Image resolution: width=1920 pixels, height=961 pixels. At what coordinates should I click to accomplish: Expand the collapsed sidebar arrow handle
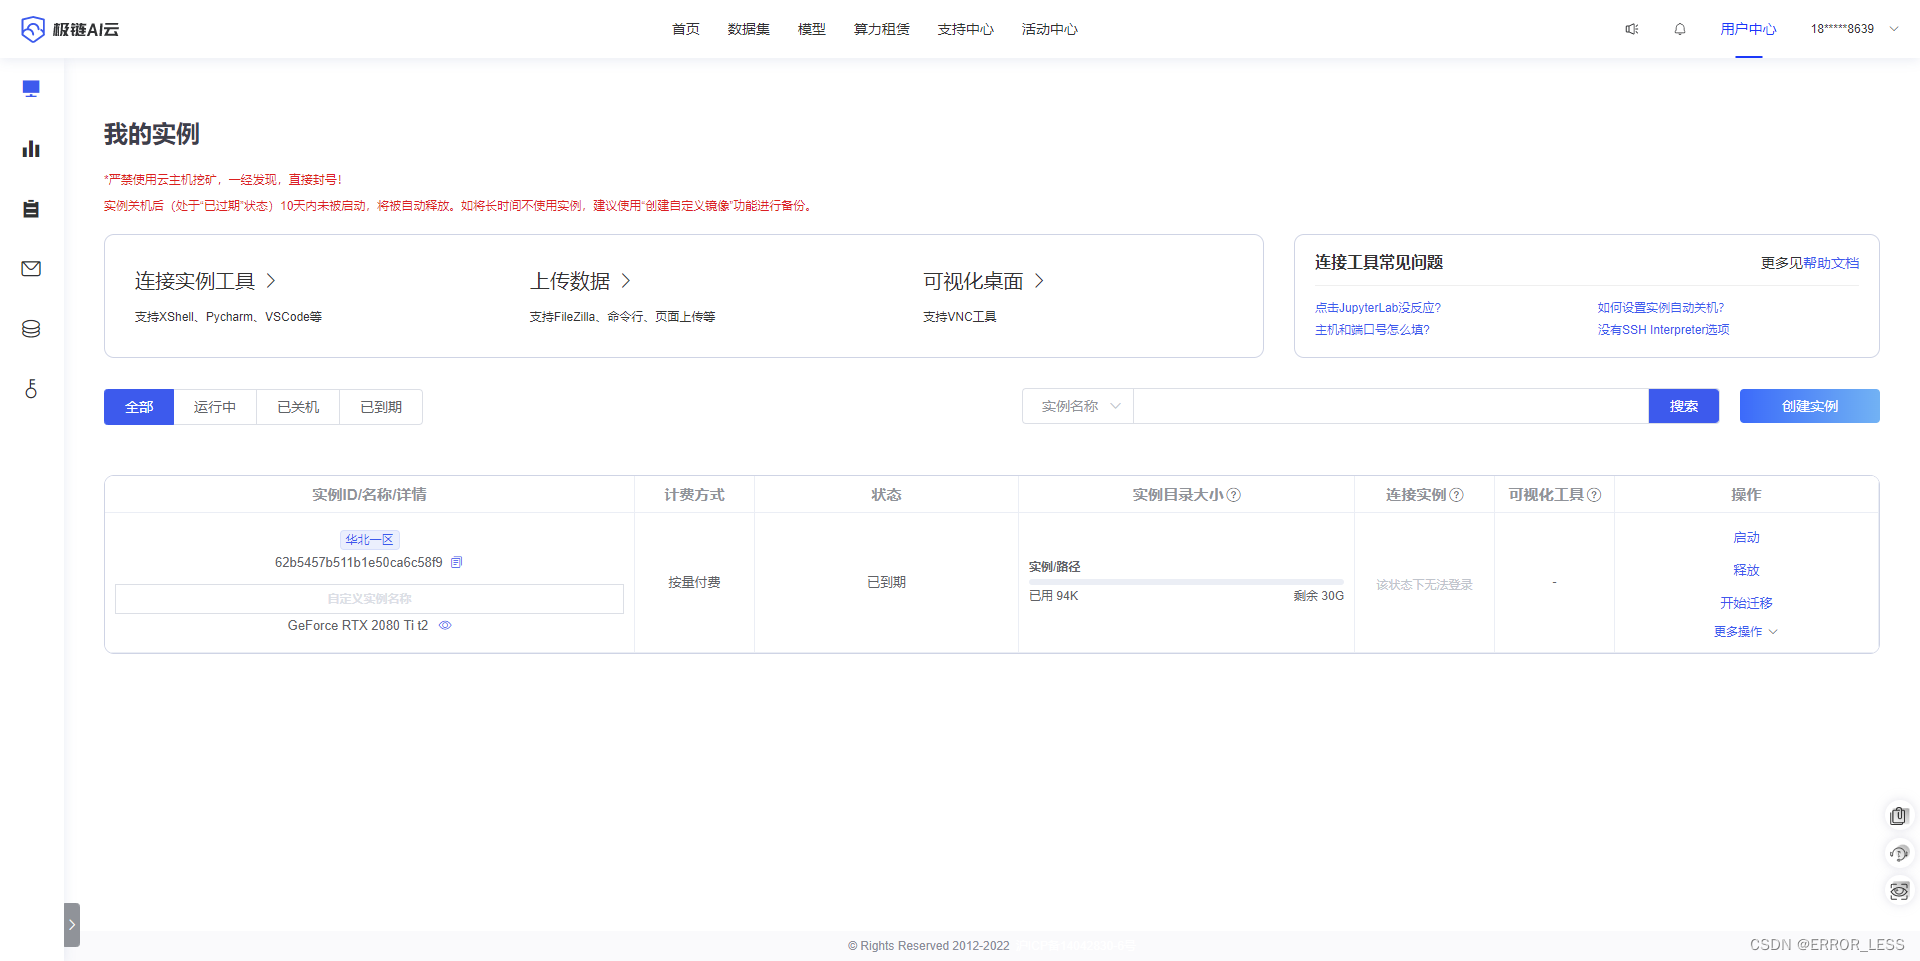[72, 925]
